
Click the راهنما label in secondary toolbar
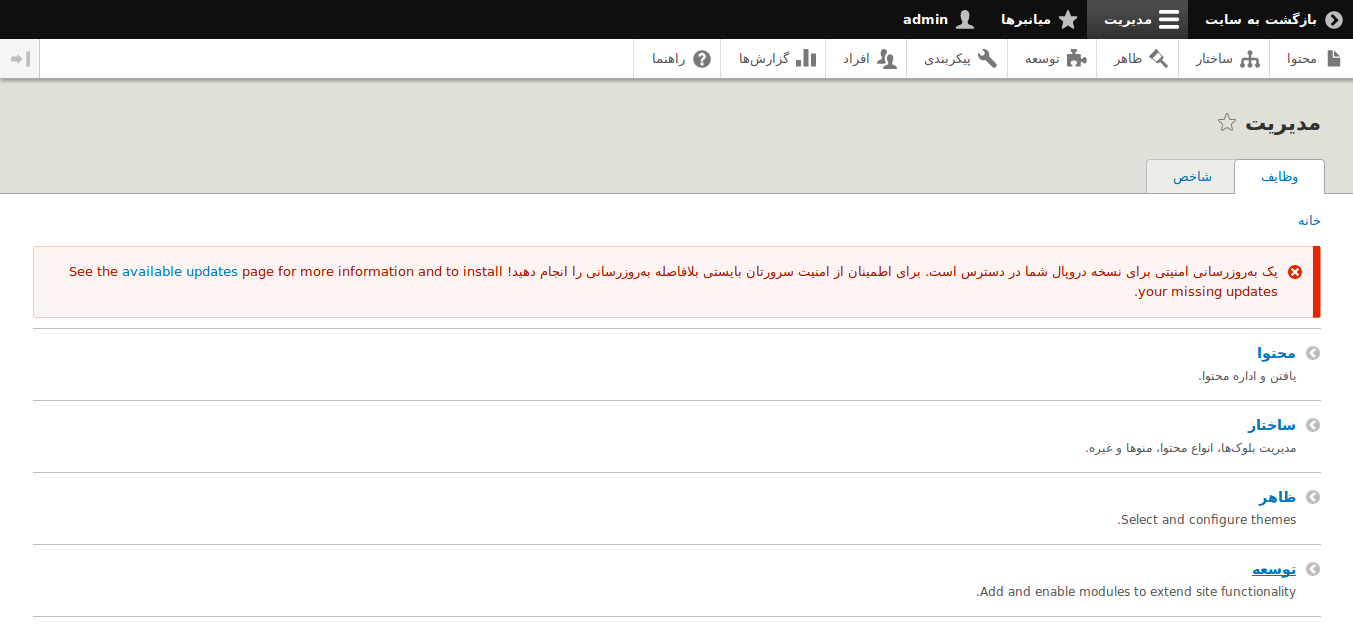668,59
